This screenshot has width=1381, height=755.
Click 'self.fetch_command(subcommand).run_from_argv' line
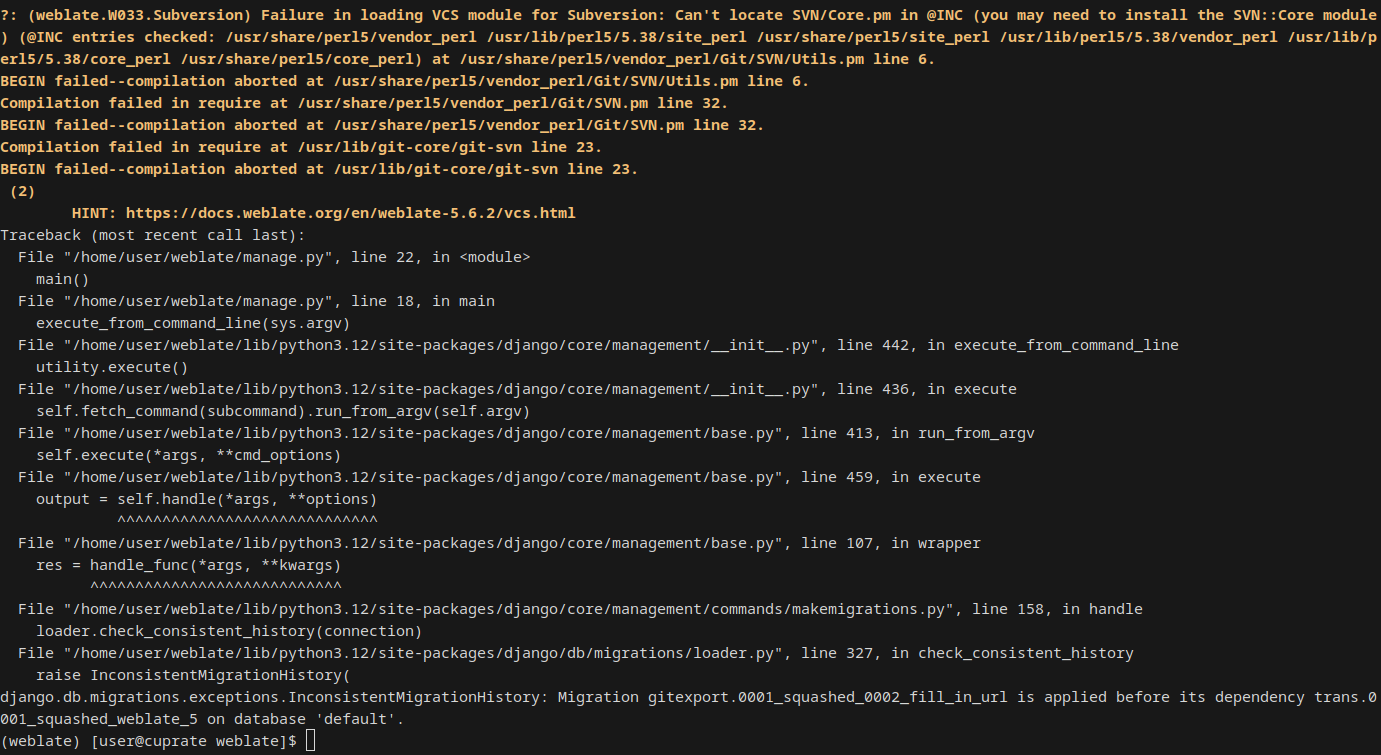[283, 411]
